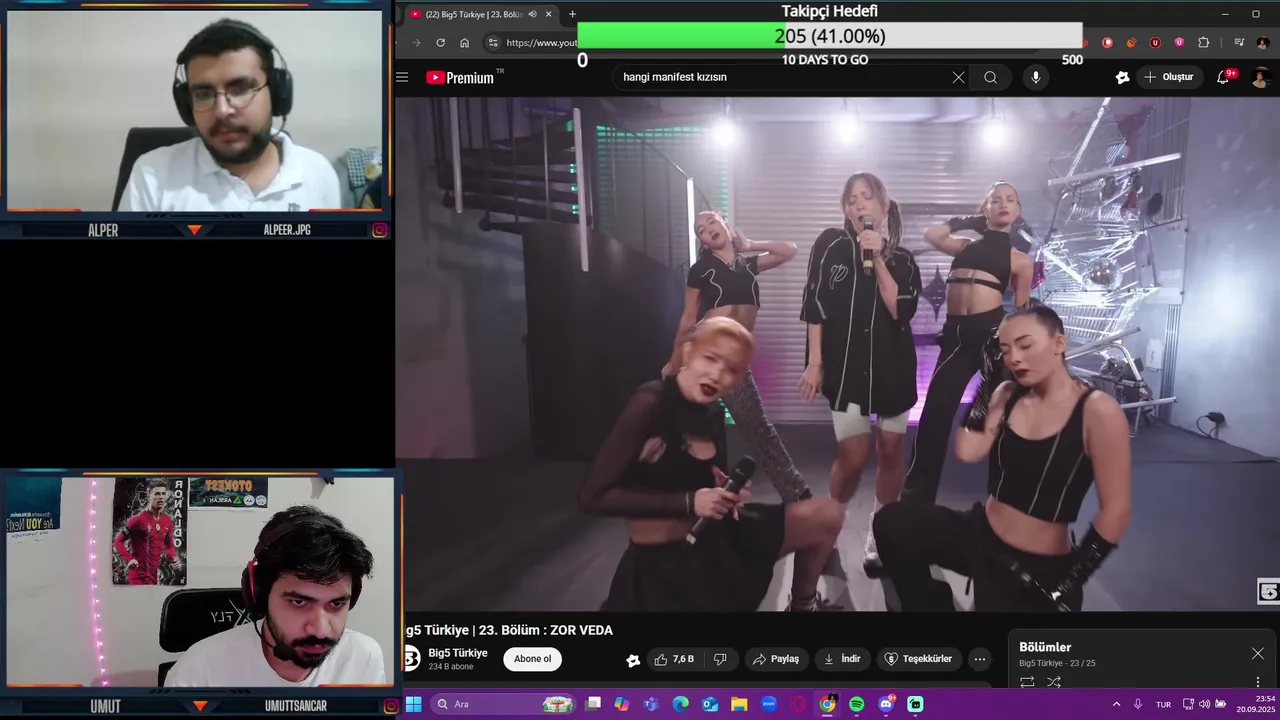Open YouTube account avatar menu
The width and height of the screenshot is (1280, 720).
pyautogui.click(x=1260, y=77)
